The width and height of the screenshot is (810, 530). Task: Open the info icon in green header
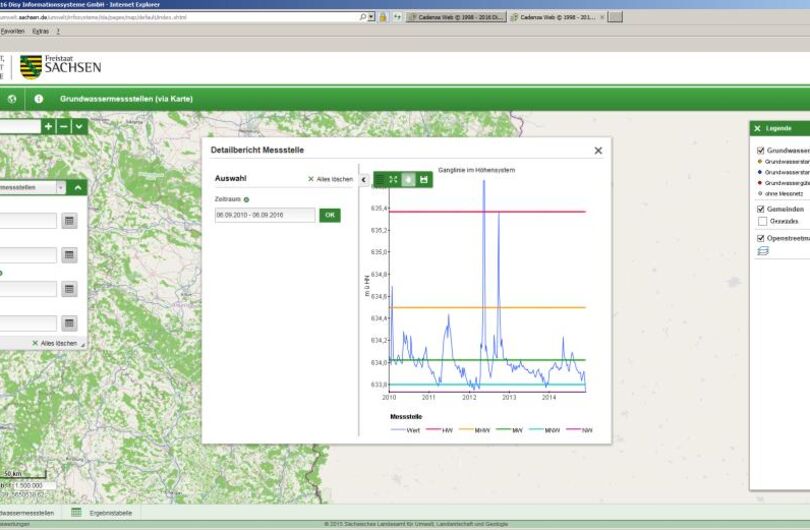39,99
